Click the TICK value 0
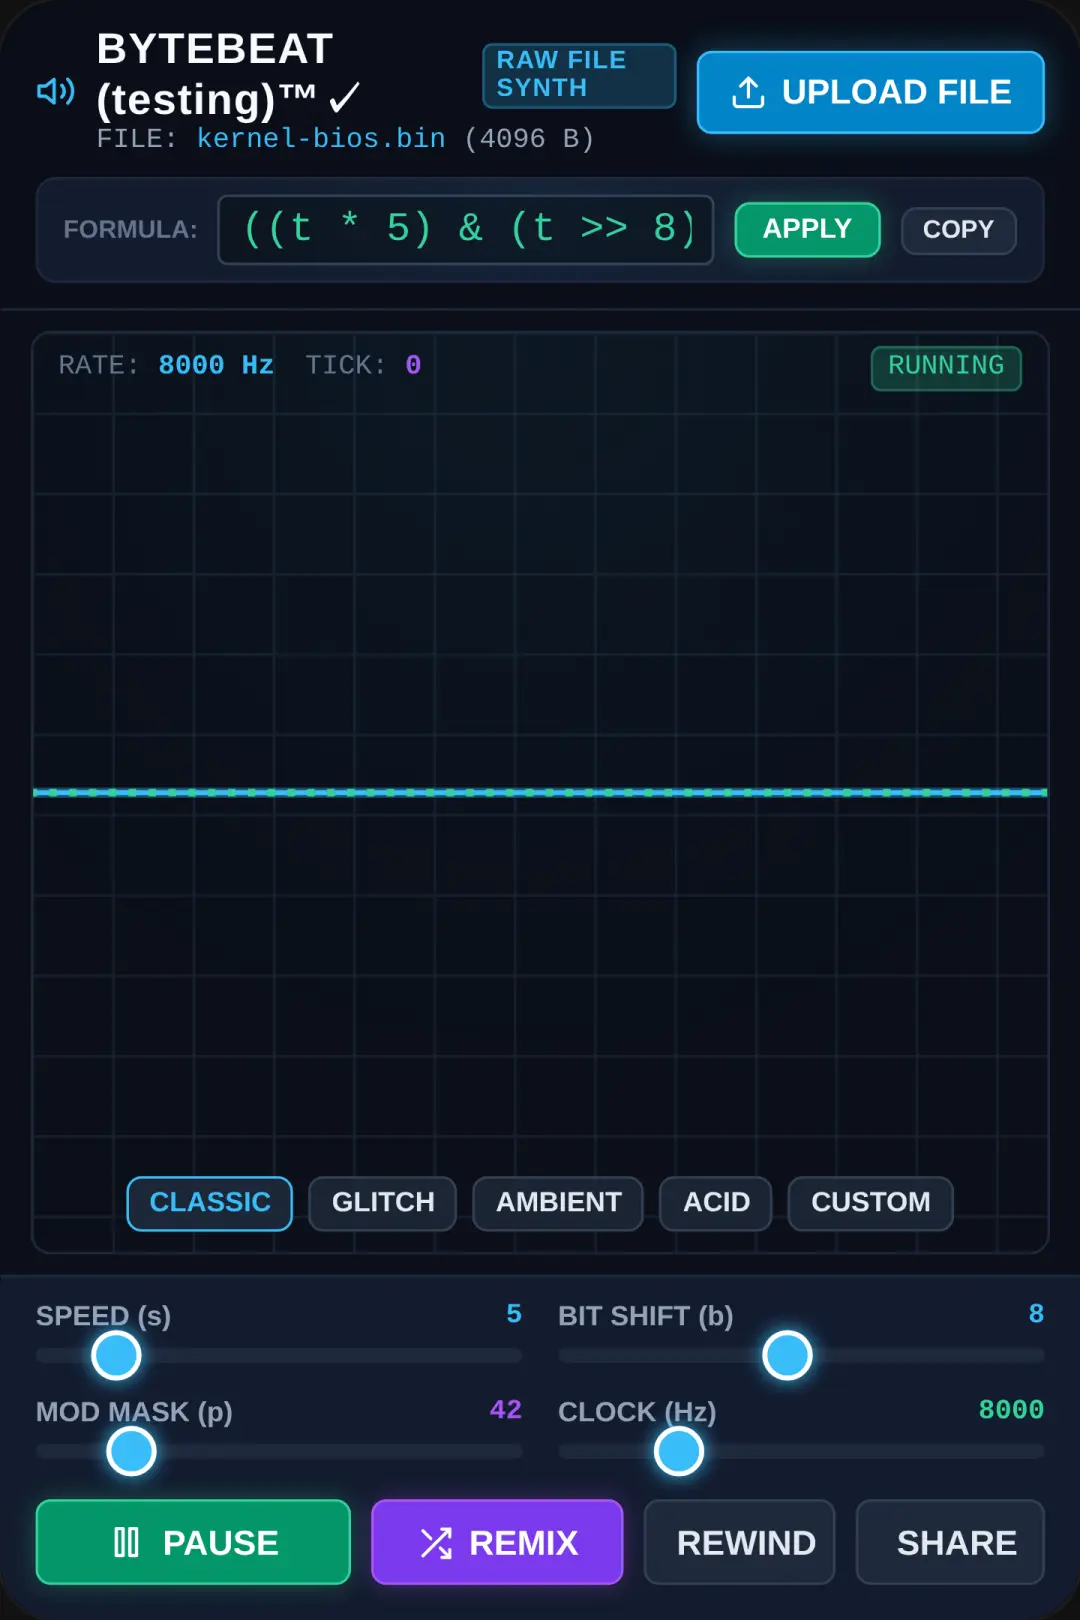Screen dimensions: 1080x1620 (413, 365)
